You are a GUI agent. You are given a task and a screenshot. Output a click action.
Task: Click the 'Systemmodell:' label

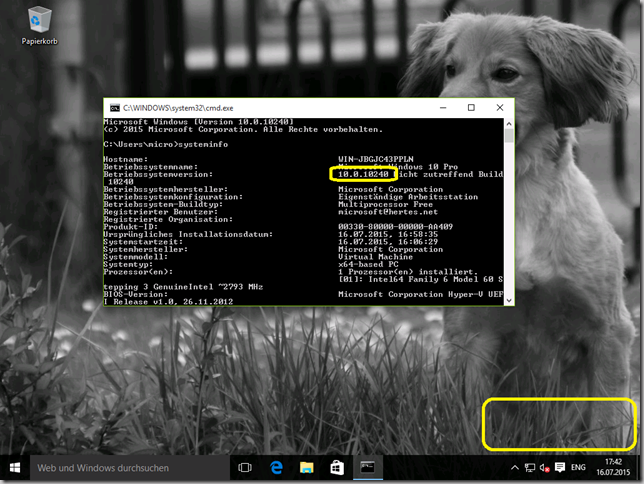(x=136, y=257)
